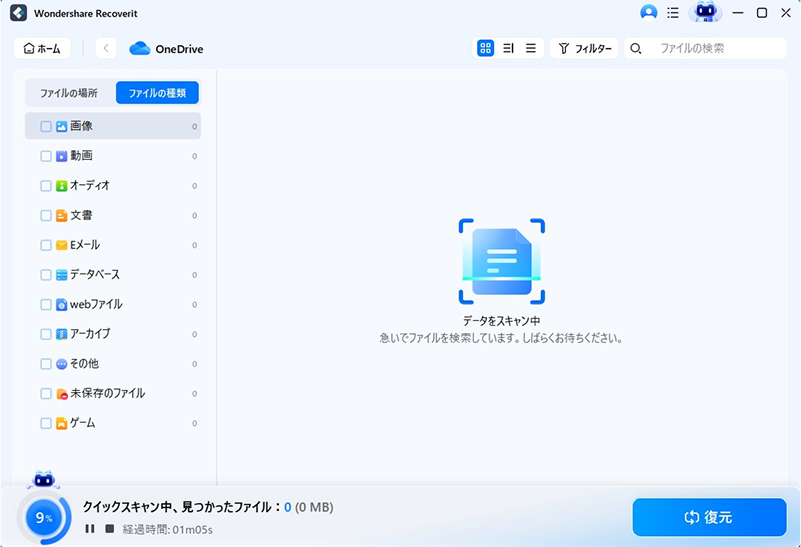Open the フィルター filter dropdown
The width and height of the screenshot is (801, 547).
(584, 48)
